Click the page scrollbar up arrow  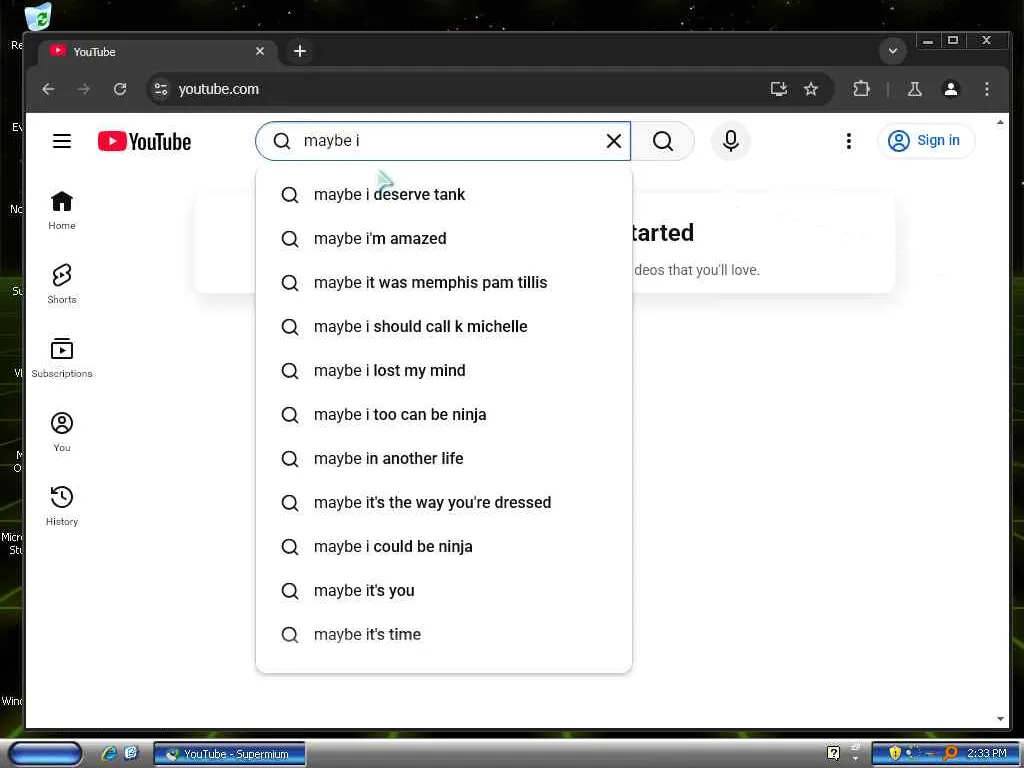coord(1000,122)
